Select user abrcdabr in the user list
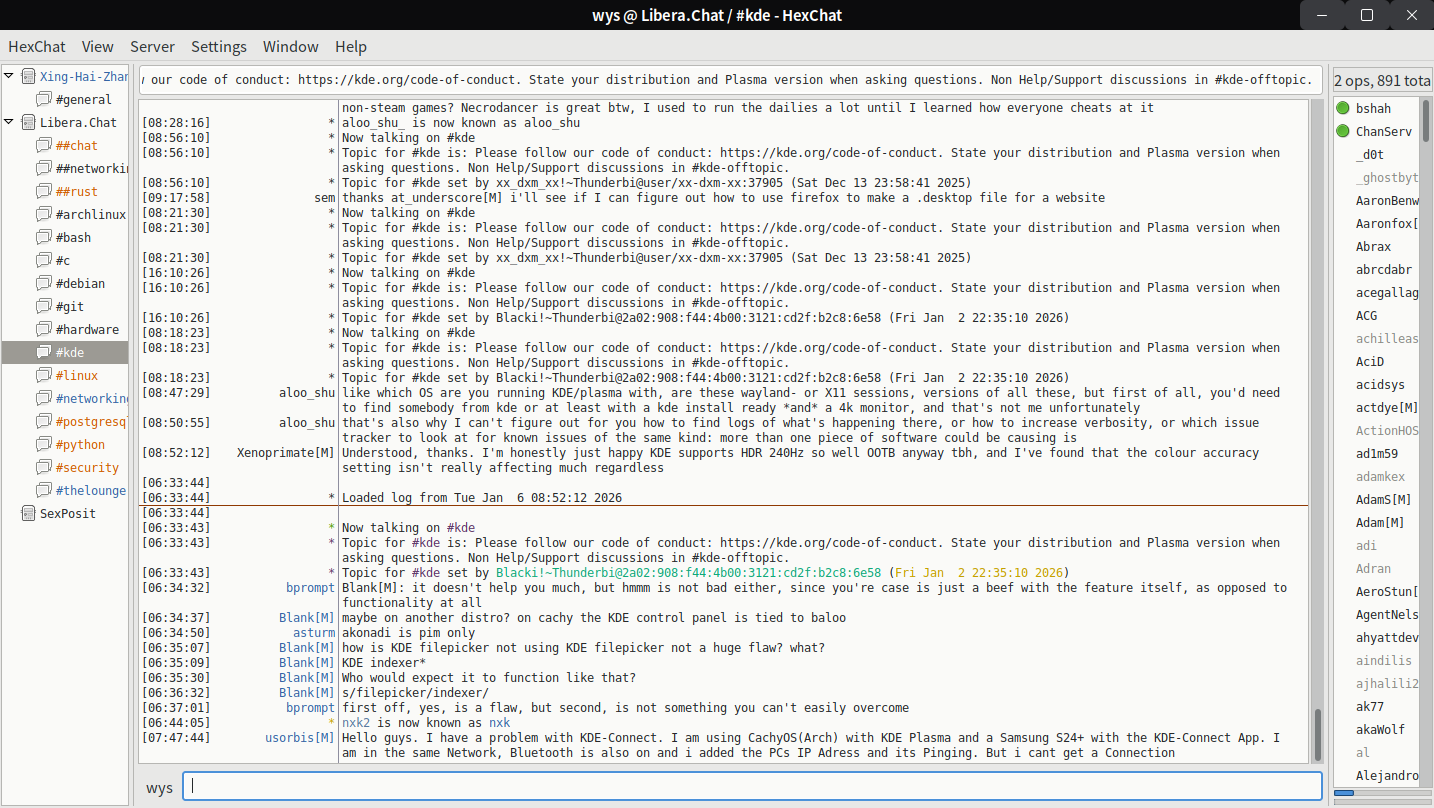Viewport: 1434px width, 808px height. click(1384, 269)
